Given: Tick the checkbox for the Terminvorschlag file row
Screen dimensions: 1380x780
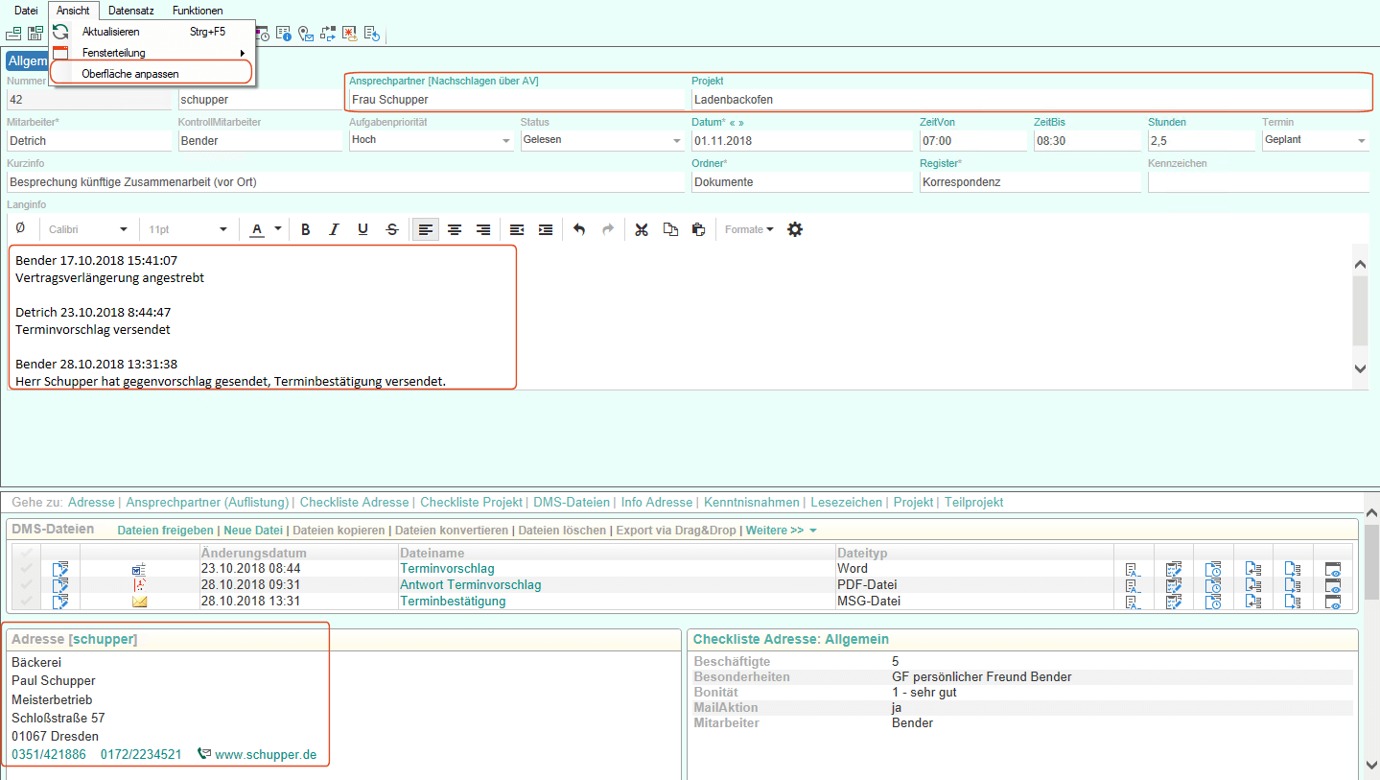Looking at the screenshot, I should (27, 569).
